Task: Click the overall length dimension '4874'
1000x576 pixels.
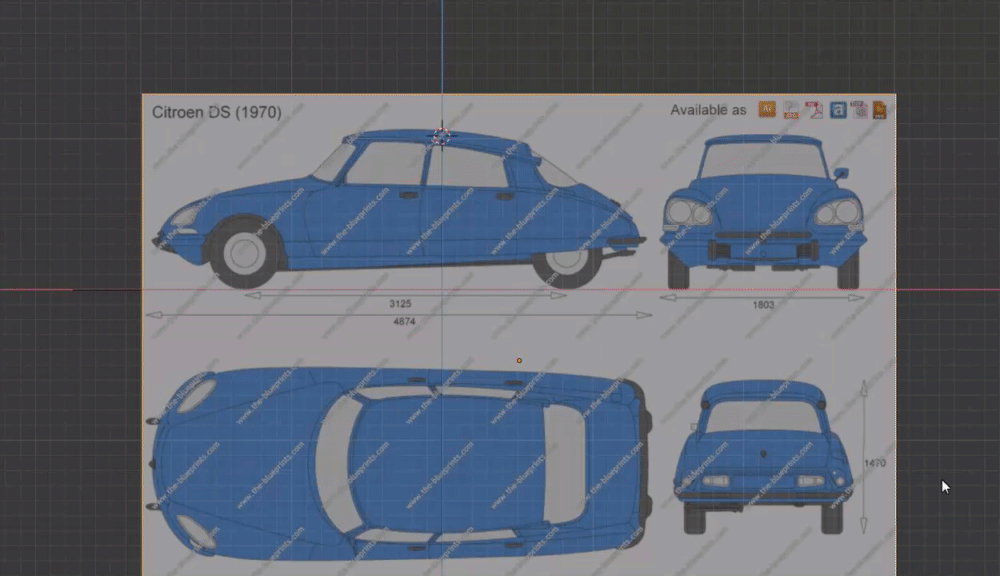Action: pos(404,321)
